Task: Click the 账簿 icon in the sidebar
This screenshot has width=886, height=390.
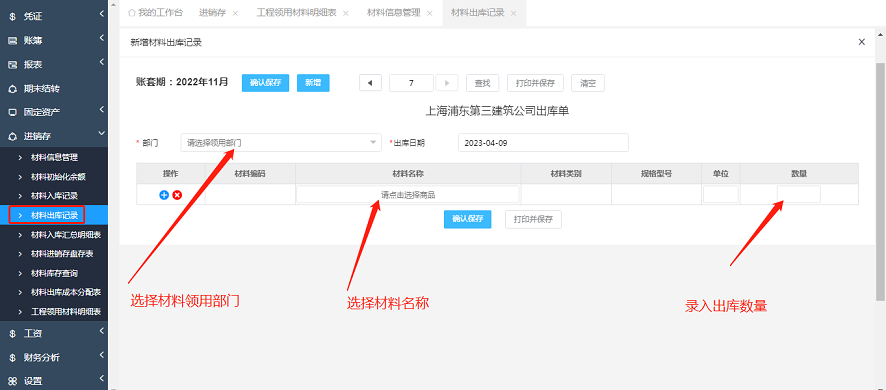Action: (12, 41)
